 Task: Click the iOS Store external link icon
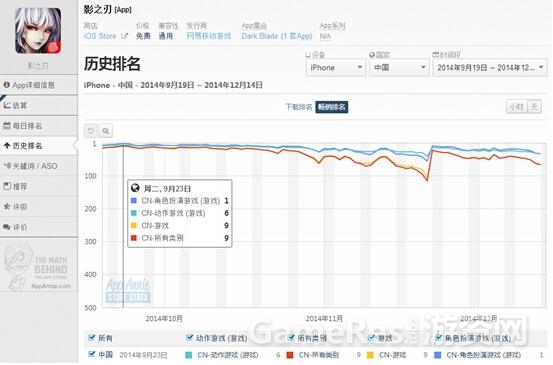pyautogui.click(x=124, y=36)
